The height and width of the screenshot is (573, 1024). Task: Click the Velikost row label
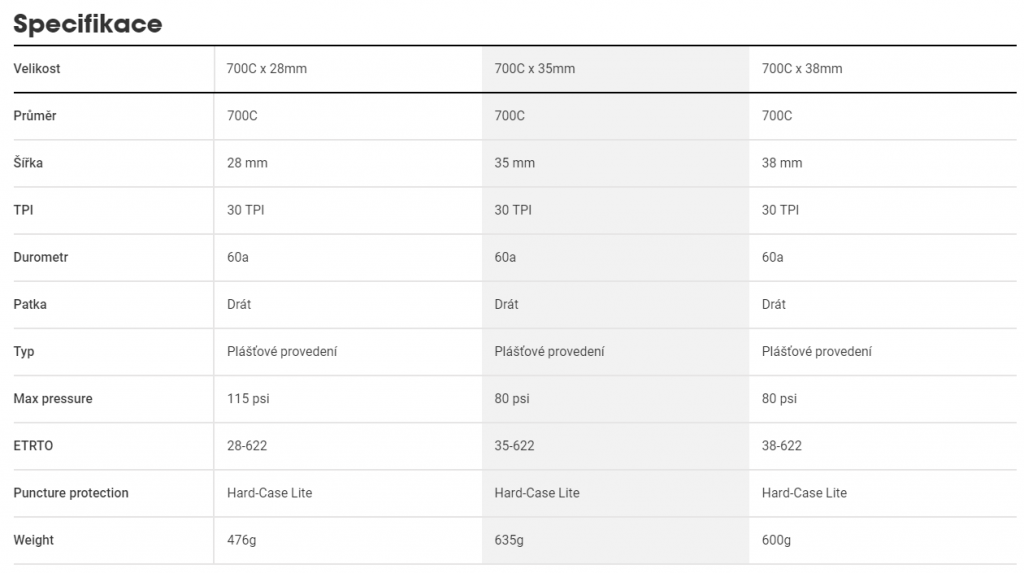[x=37, y=69]
